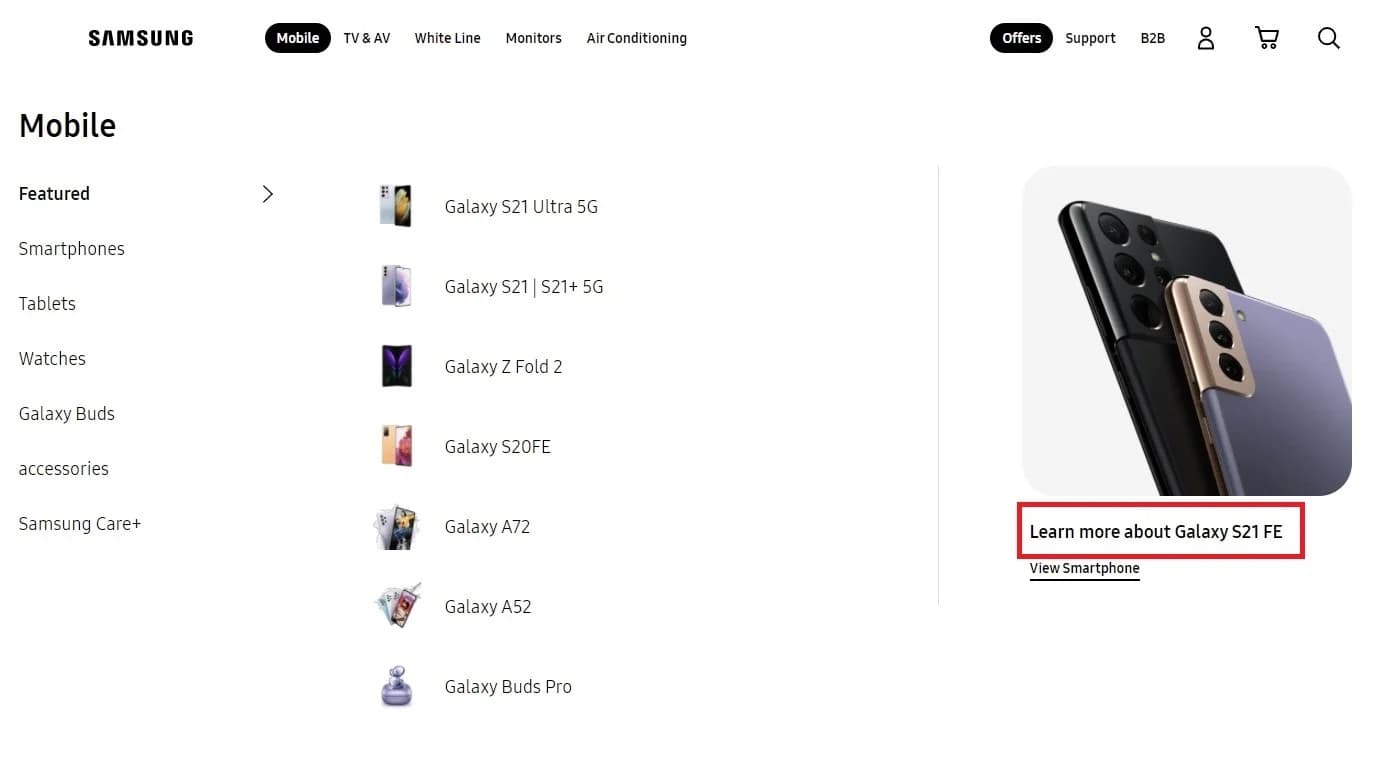Click the View Smartphone link

pyautogui.click(x=1084, y=568)
